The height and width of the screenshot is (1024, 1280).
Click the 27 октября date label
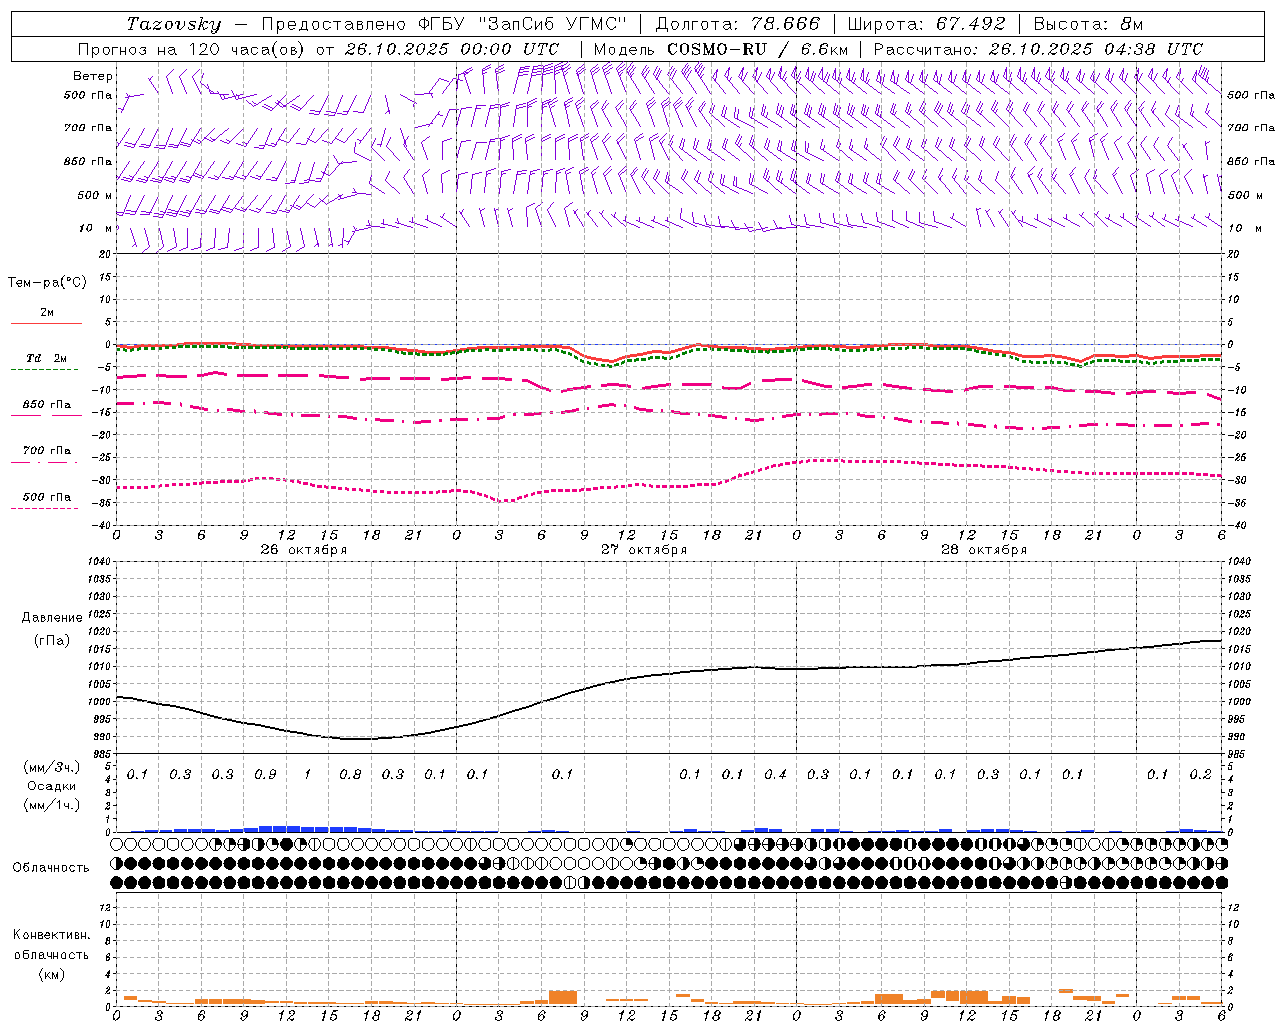(x=644, y=550)
